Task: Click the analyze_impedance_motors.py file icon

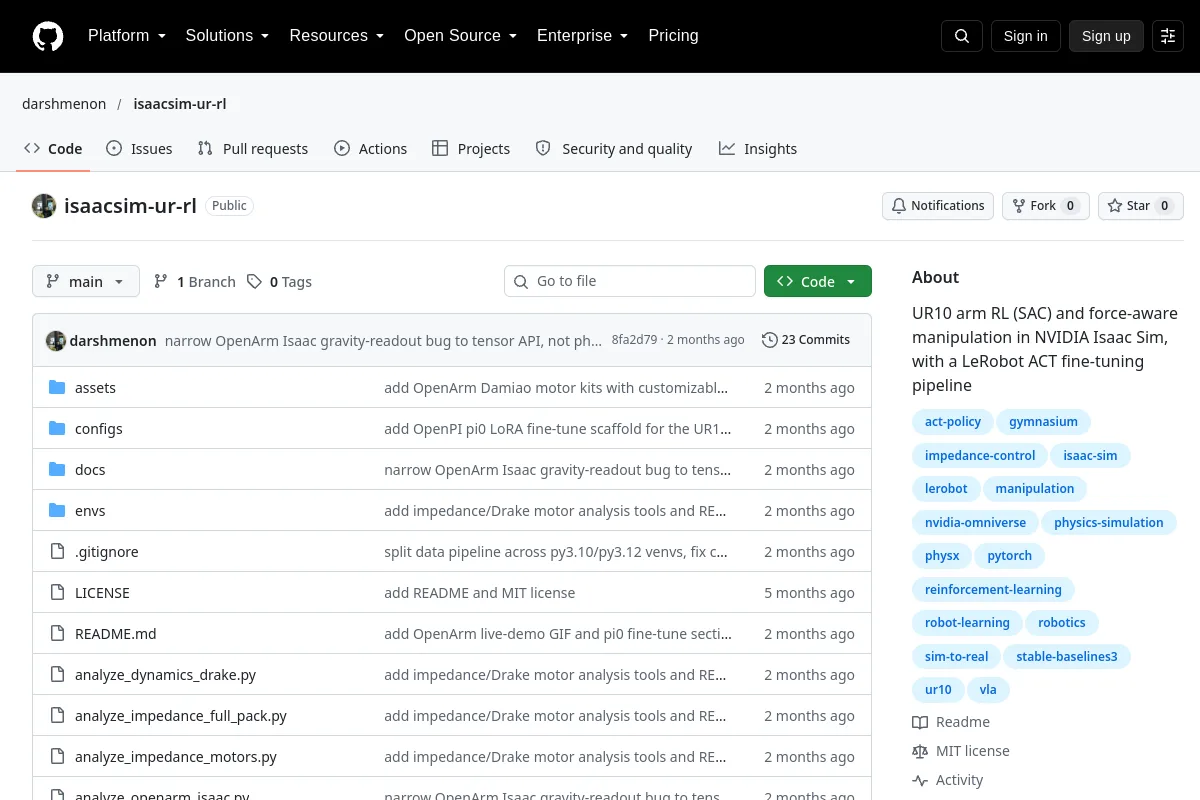Action: [x=57, y=757]
